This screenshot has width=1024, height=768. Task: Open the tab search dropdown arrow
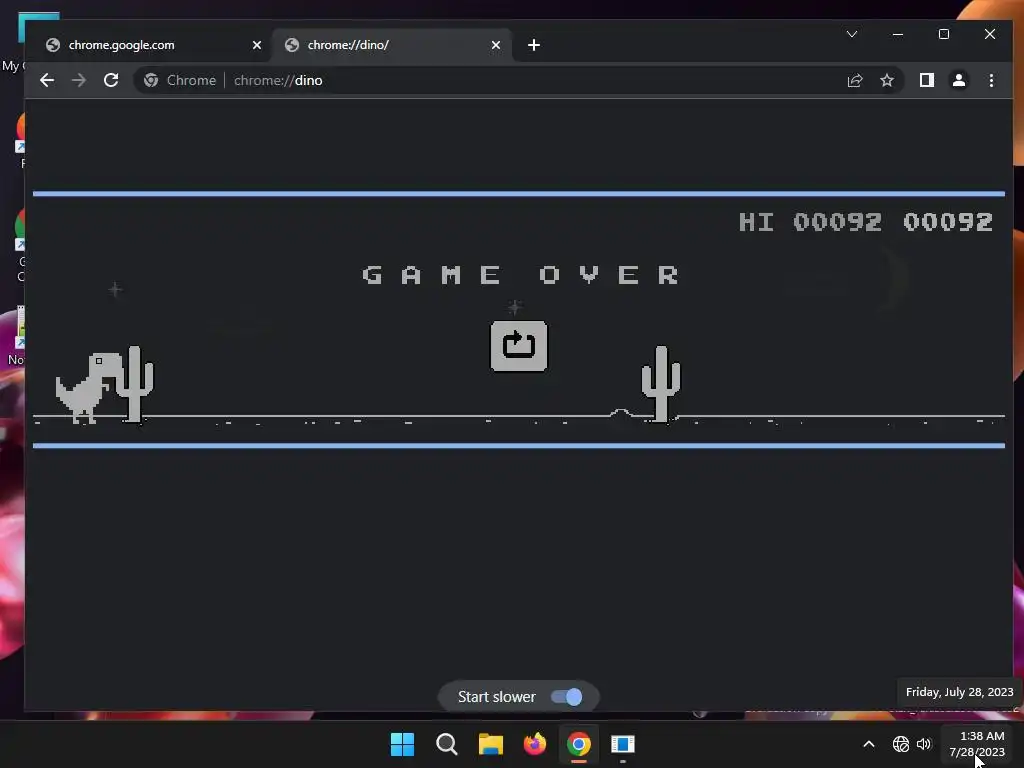click(852, 34)
